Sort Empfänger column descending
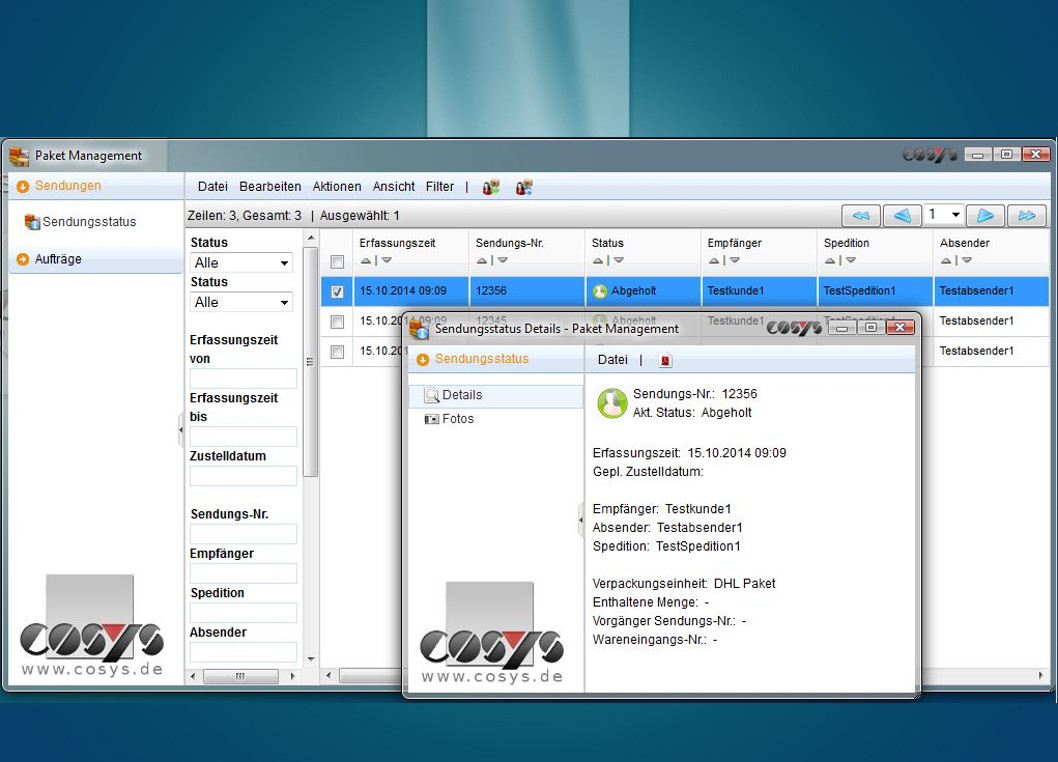The width and height of the screenshot is (1058, 762). click(735, 261)
